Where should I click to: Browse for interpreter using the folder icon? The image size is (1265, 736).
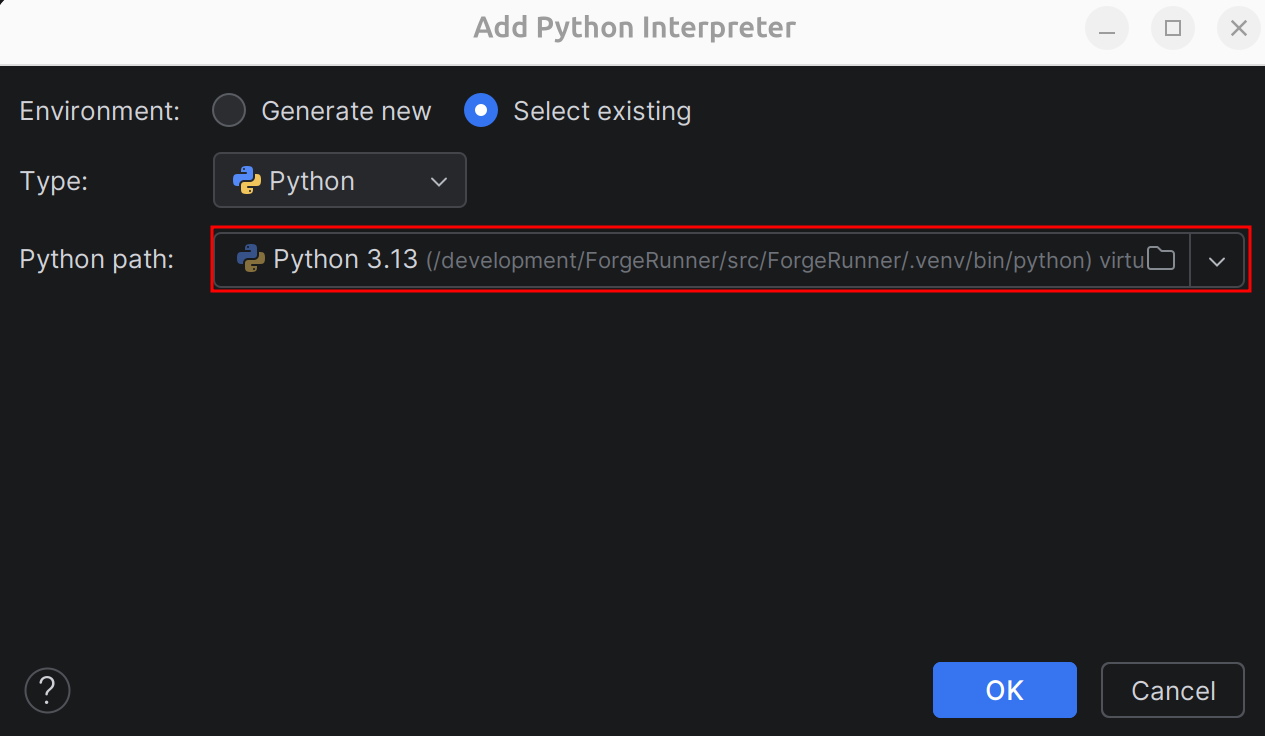pyautogui.click(x=1160, y=260)
